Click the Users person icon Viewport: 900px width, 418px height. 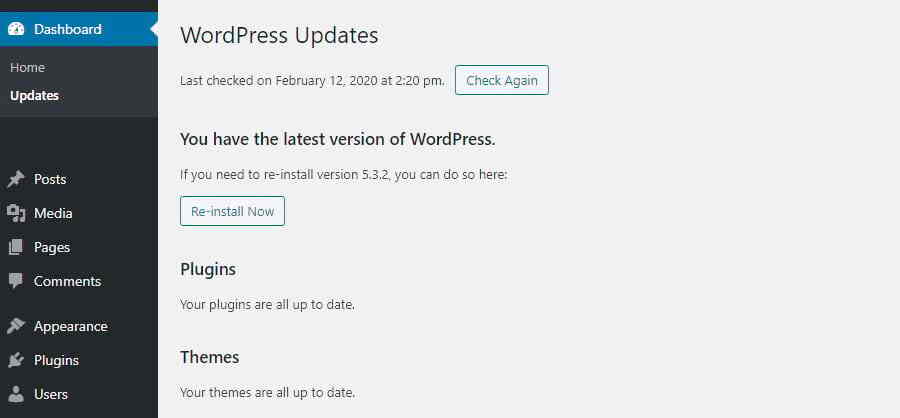pyautogui.click(x=16, y=394)
